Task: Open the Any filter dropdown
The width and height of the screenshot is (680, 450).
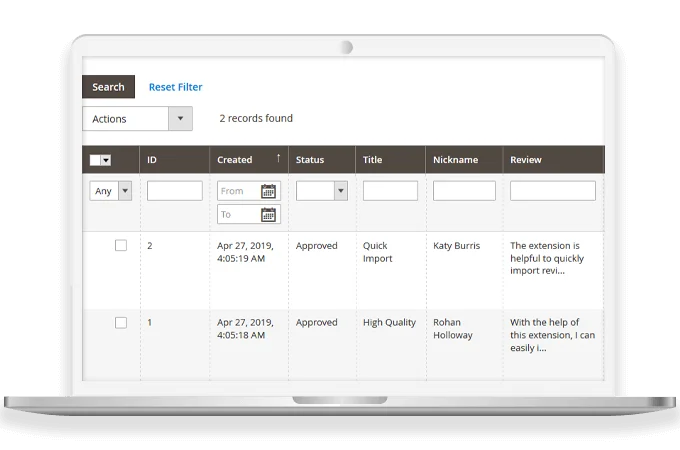Action: point(124,191)
